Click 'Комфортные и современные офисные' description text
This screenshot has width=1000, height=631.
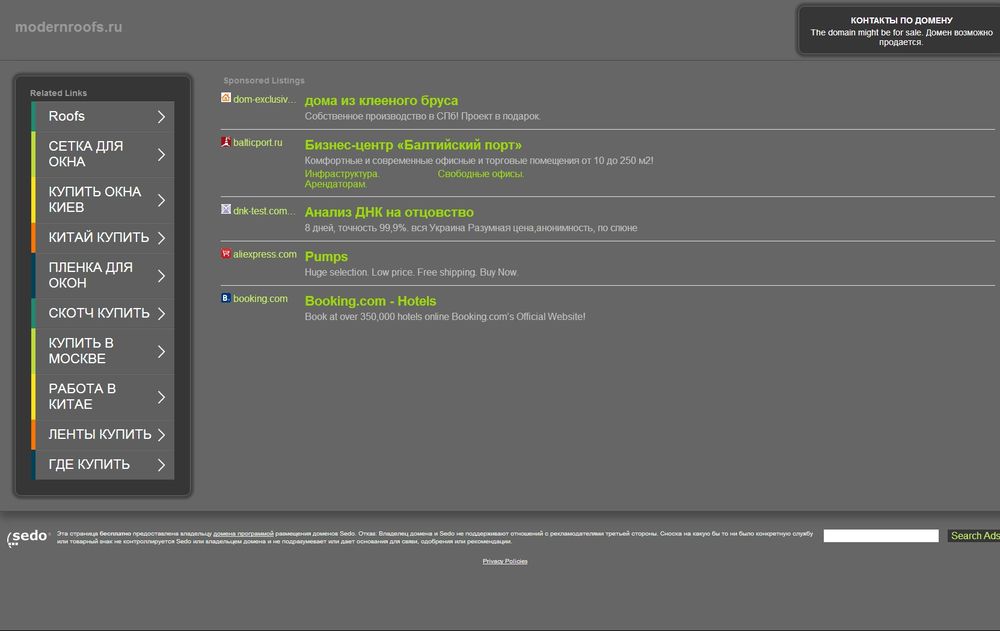pos(479,160)
